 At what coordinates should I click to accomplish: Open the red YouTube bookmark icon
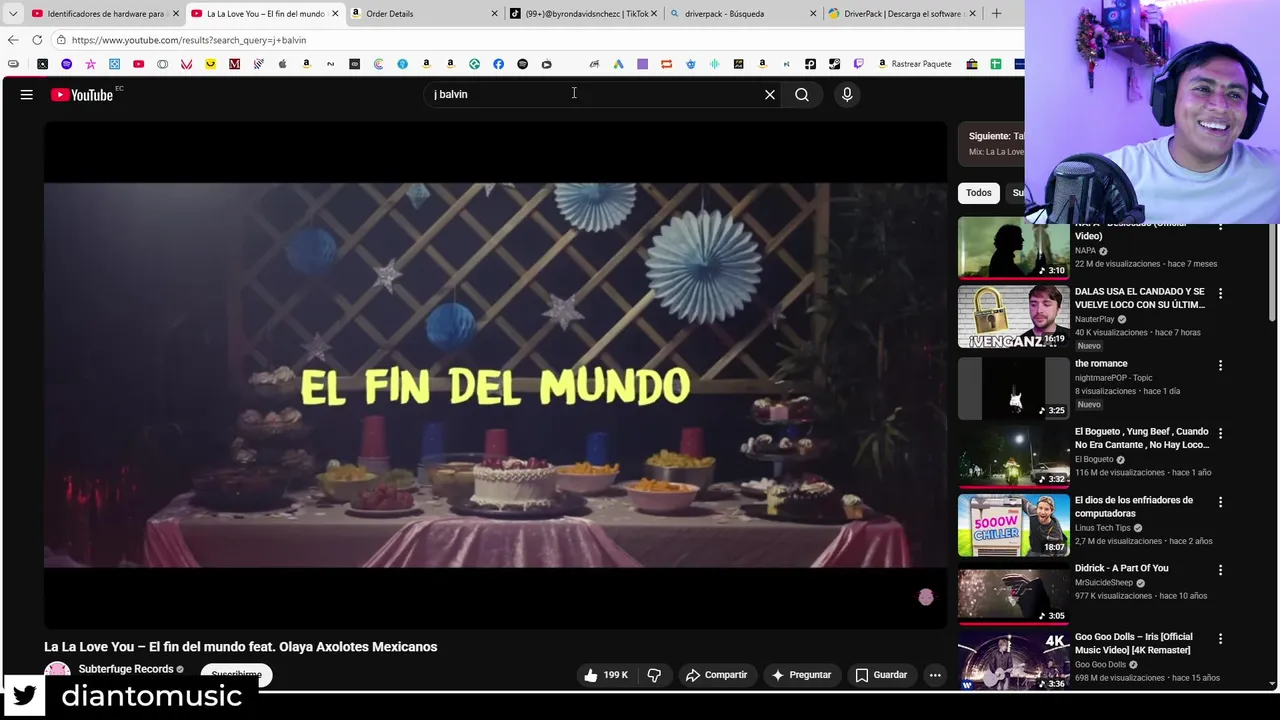point(138,64)
